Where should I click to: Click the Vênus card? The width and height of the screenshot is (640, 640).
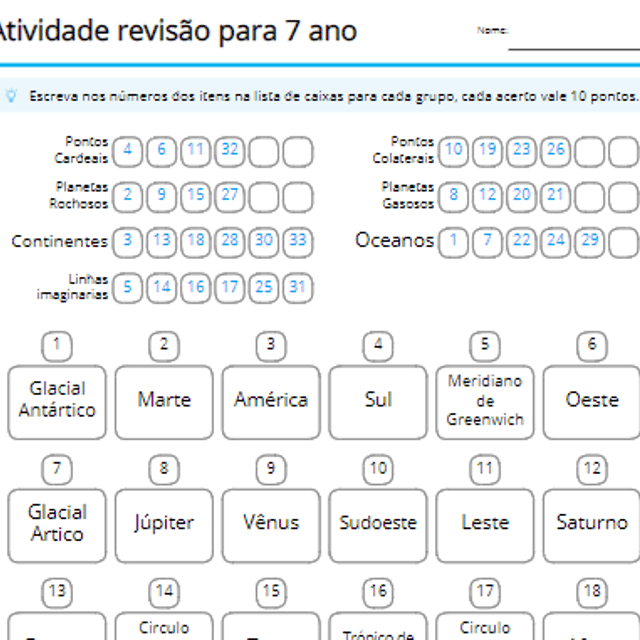(x=271, y=526)
